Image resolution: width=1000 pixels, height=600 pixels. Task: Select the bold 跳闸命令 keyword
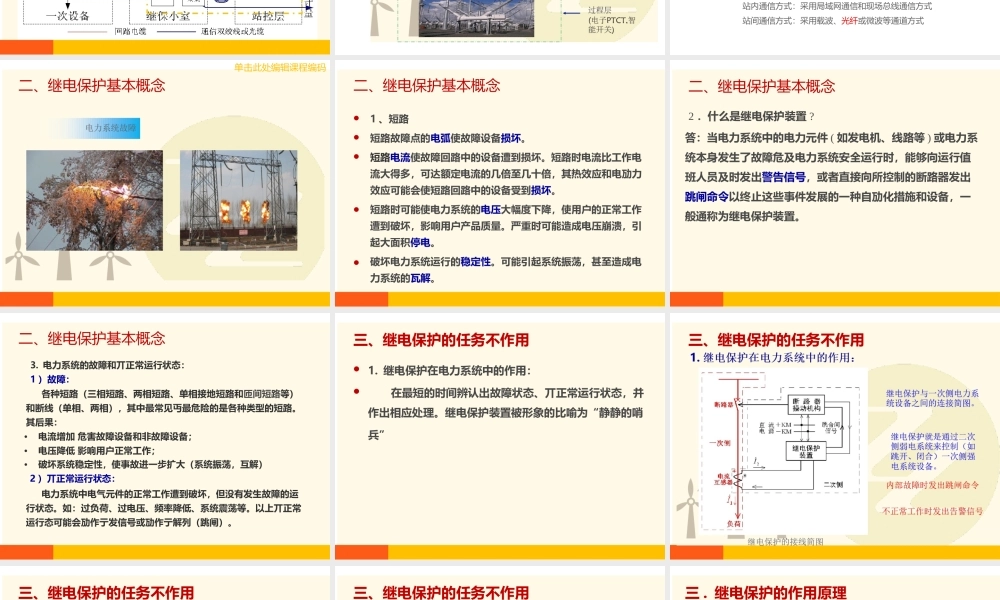[x=706, y=196]
